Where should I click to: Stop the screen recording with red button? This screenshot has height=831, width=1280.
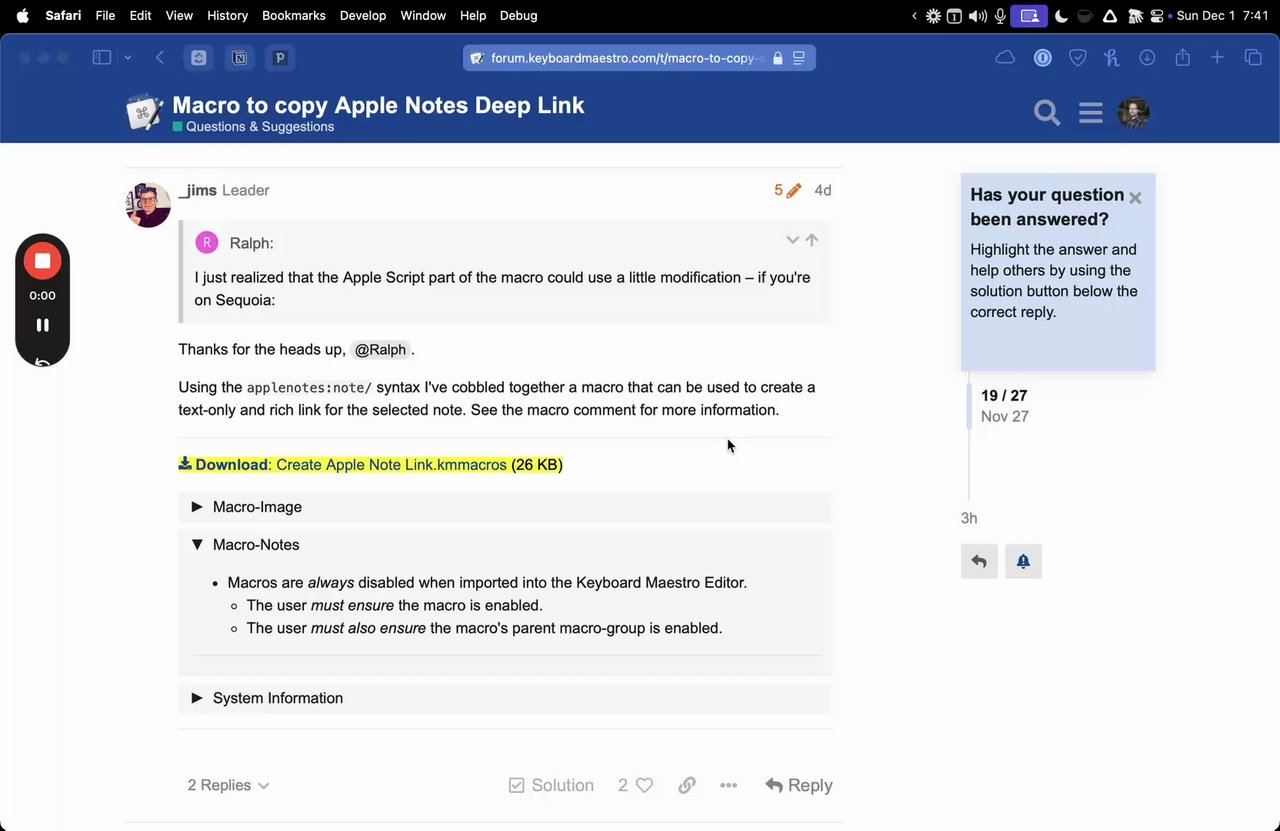pyautogui.click(x=42, y=261)
